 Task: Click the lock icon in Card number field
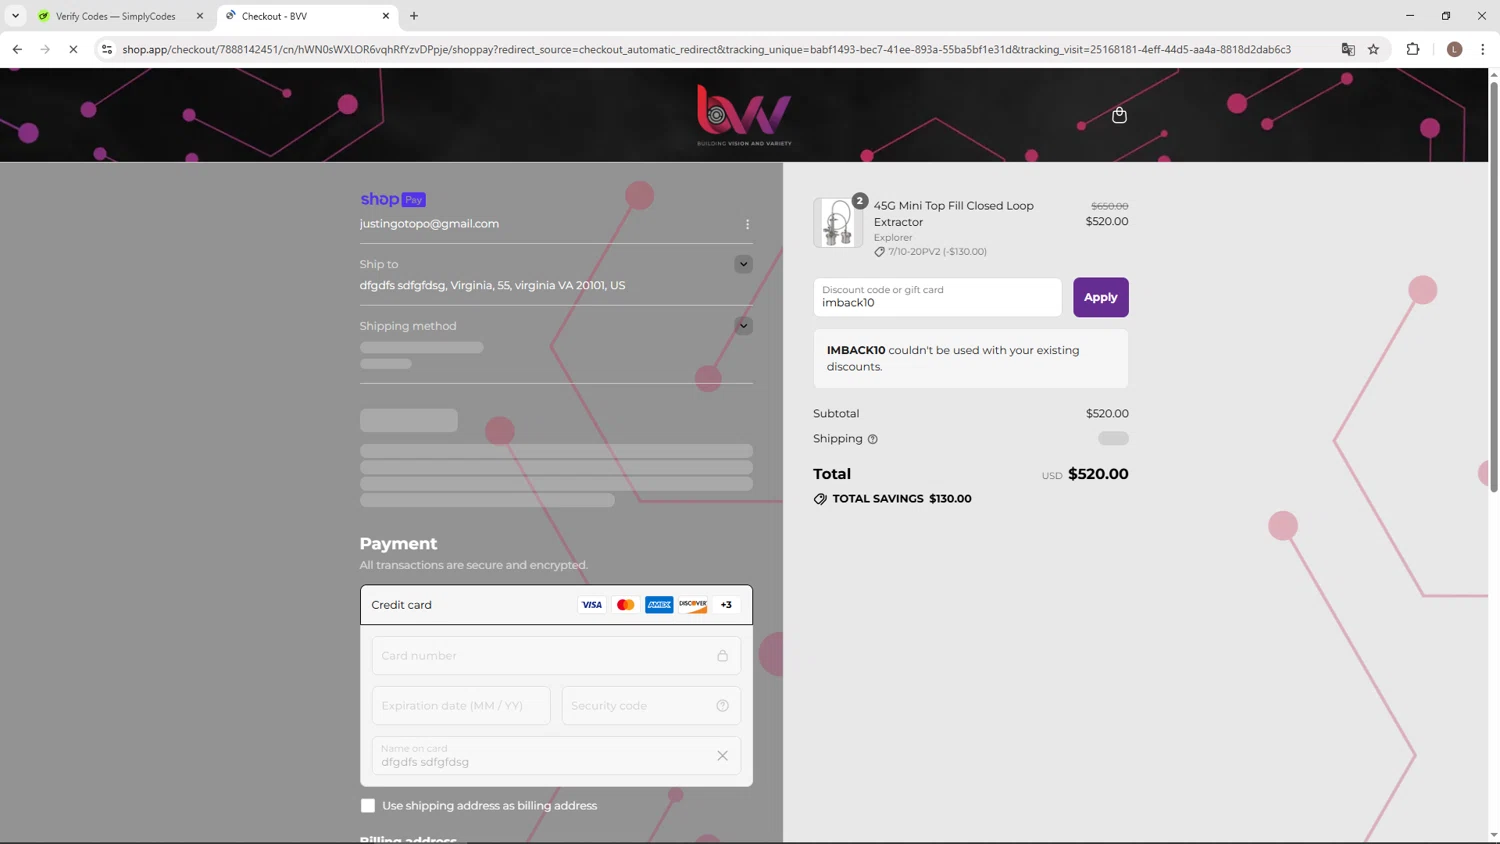[722, 656]
